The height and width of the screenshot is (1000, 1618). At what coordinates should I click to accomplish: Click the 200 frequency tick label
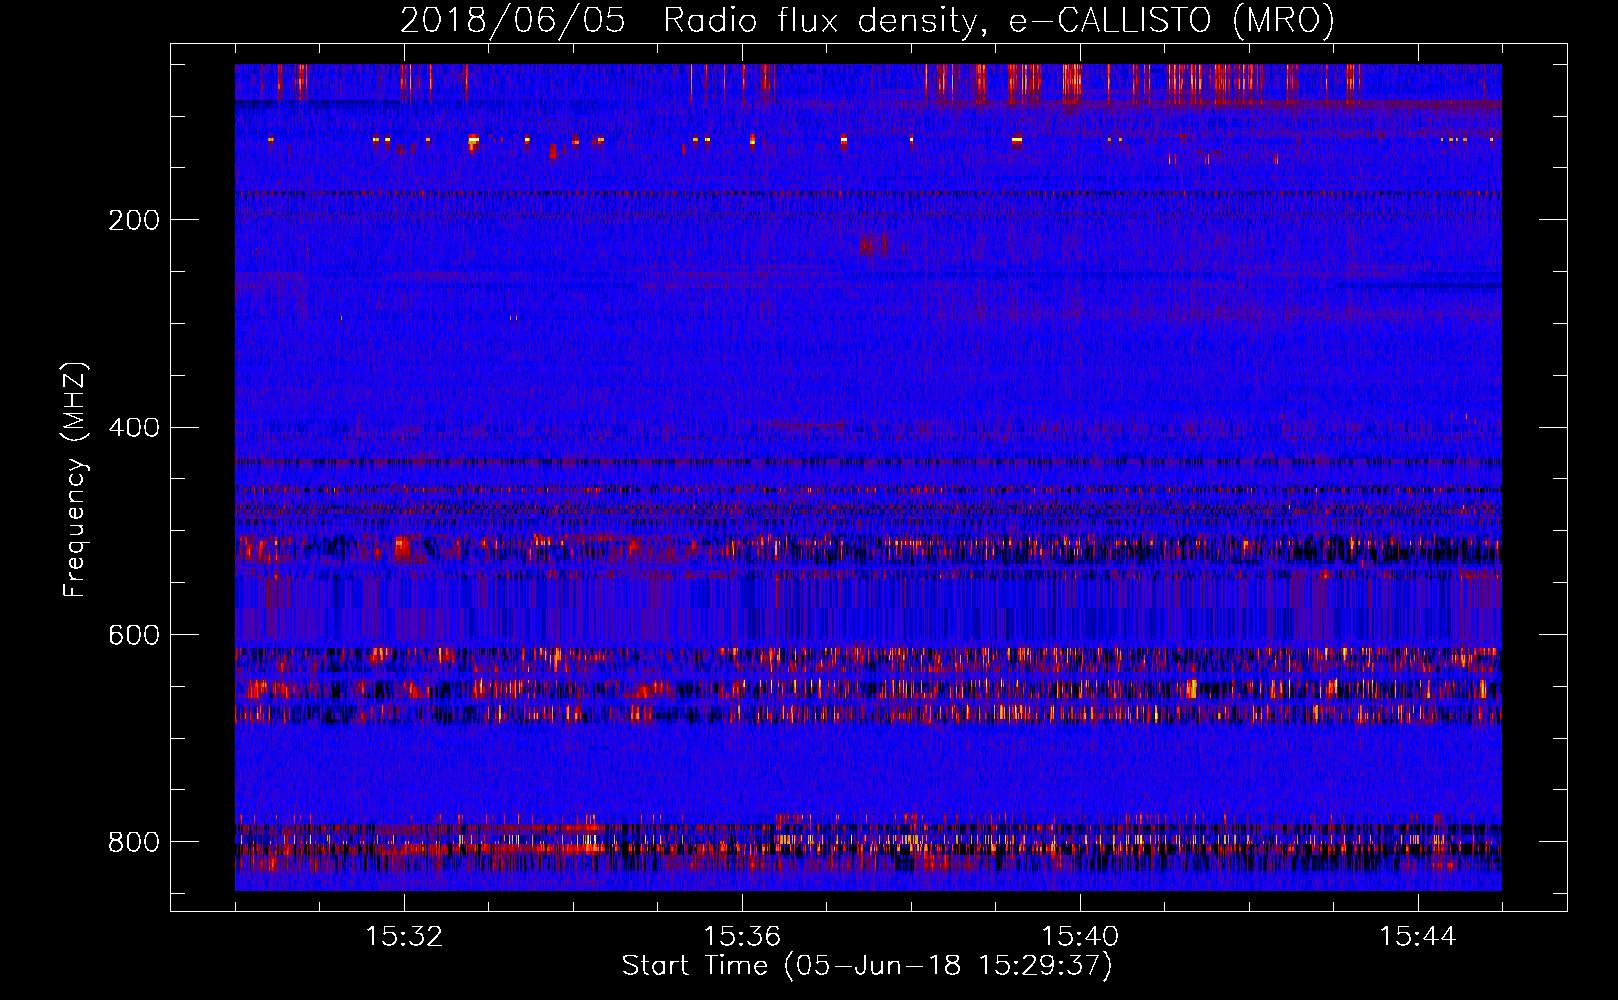pos(134,220)
